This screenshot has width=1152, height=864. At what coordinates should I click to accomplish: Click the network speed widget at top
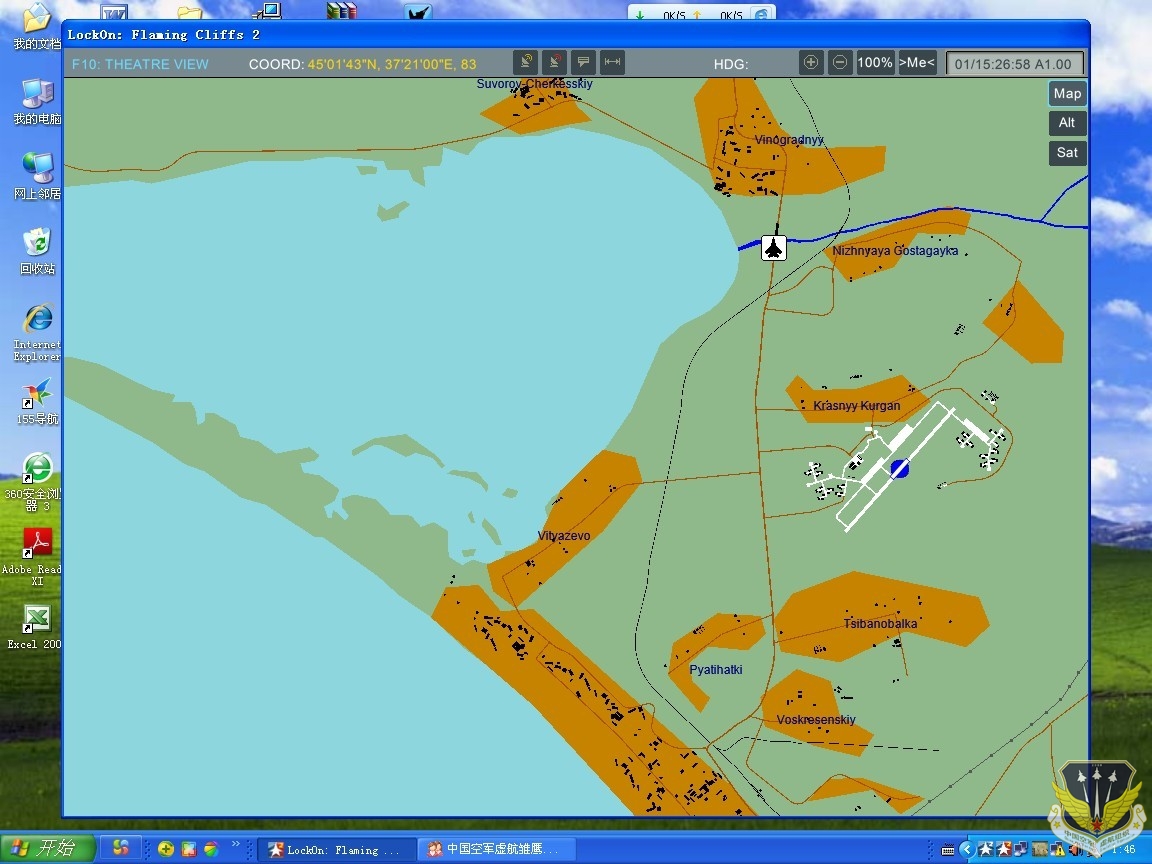pyautogui.click(x=702, y=12)
